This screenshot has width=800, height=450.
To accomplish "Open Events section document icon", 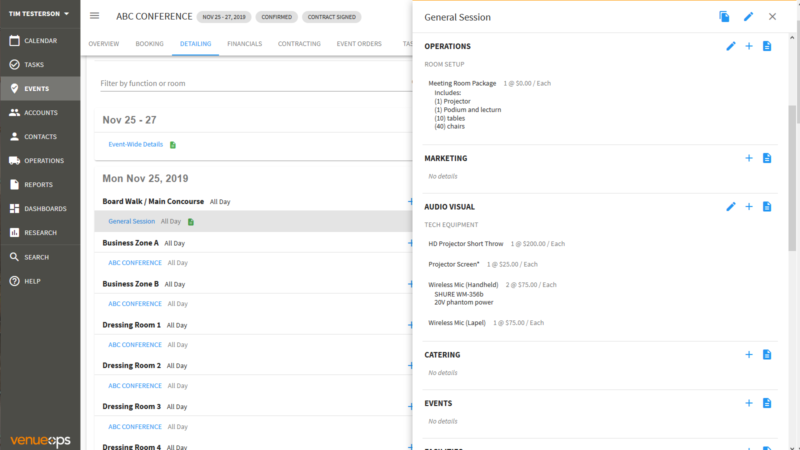I will click(x=767, y=403).
